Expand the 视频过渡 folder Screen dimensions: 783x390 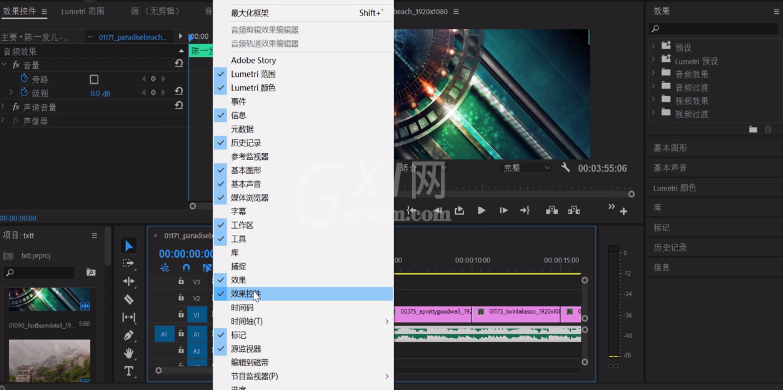653,112
